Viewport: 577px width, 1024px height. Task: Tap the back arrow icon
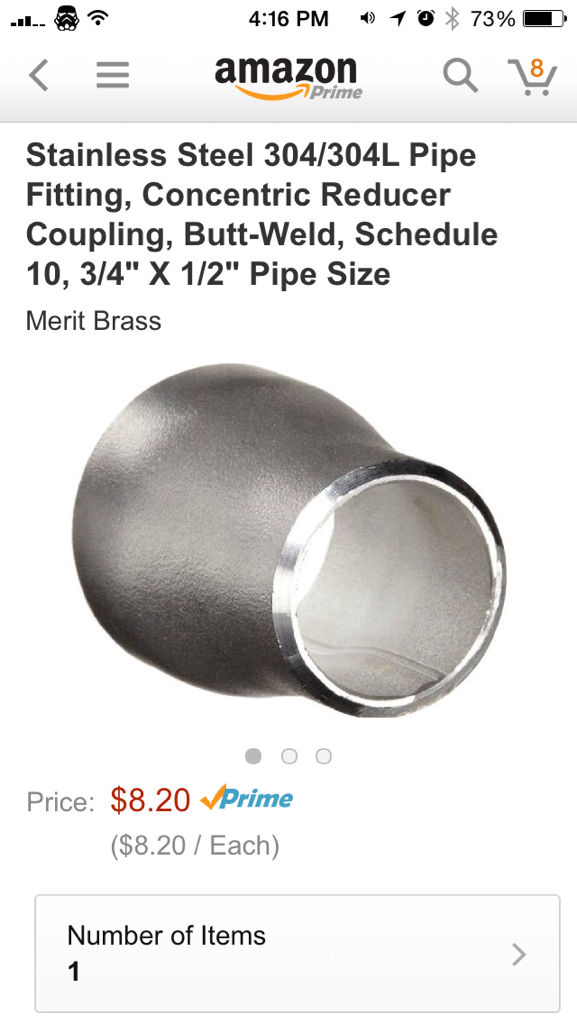tap(39, 74)
